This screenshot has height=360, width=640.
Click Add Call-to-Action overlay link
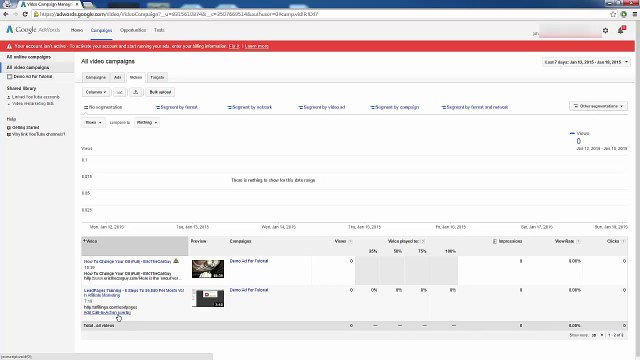point(107,313)
